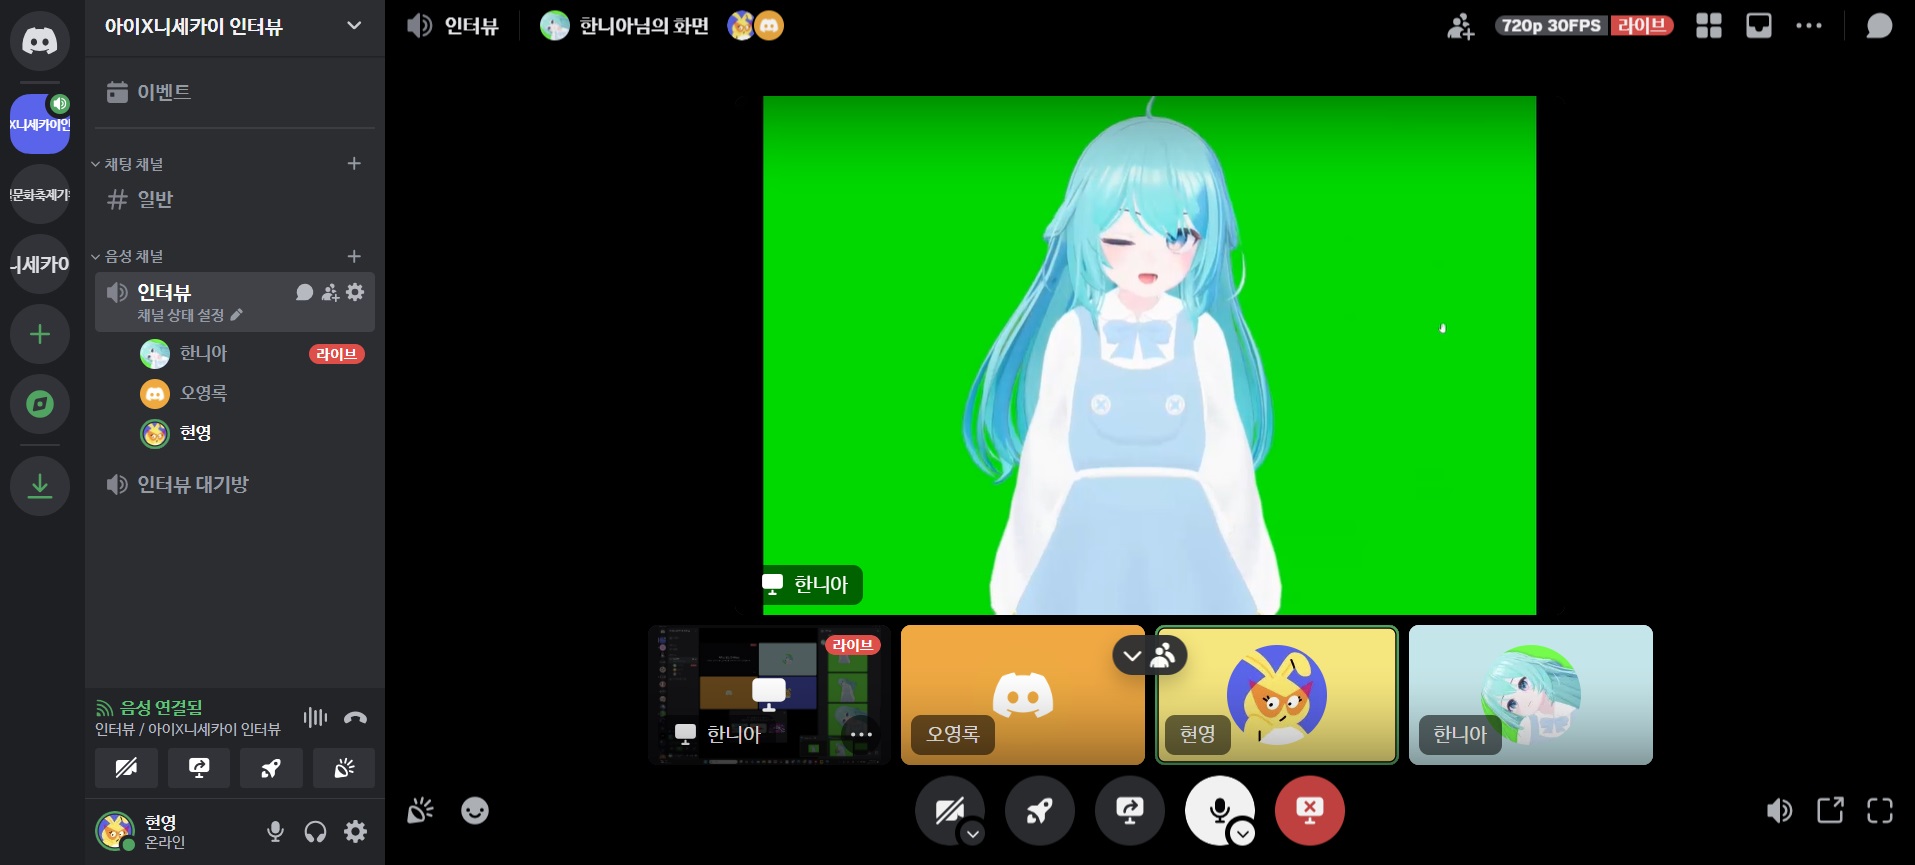Open the voice chat message panel
The width and height of the screenshot is (1915, 865).
1879,26
